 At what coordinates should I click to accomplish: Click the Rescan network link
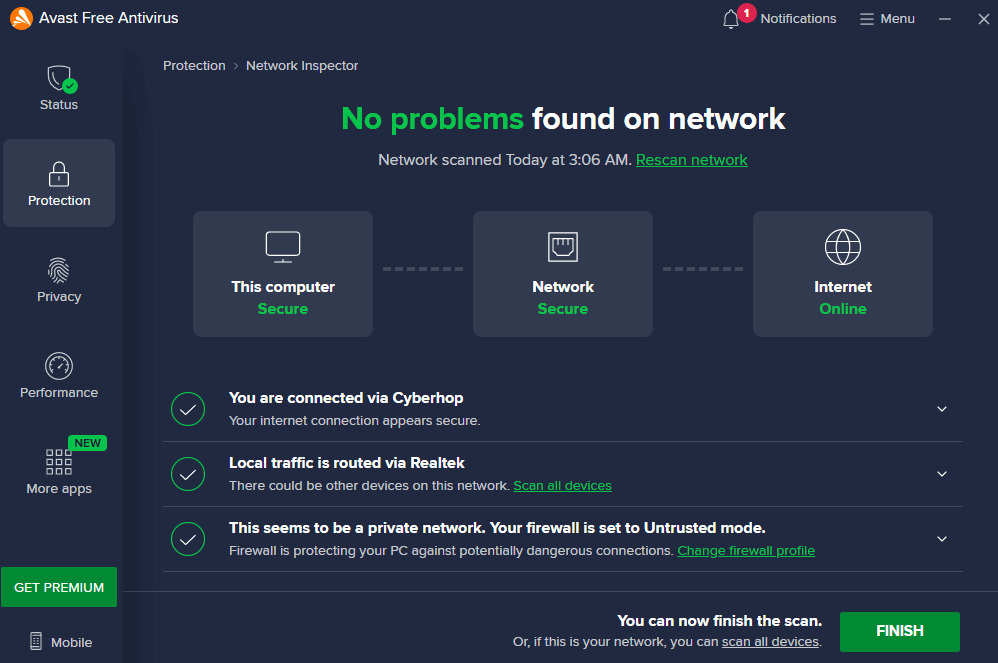click(691, 160)
